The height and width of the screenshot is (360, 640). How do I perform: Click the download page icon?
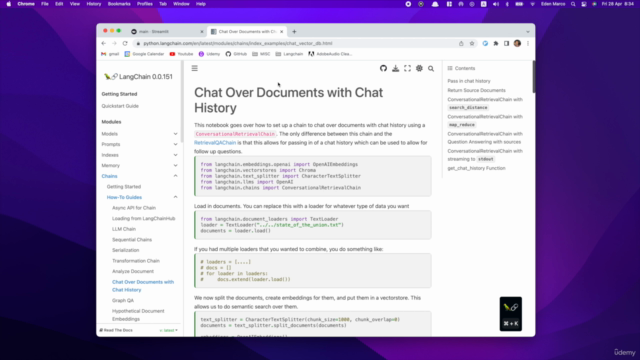(x=396, y=69)
